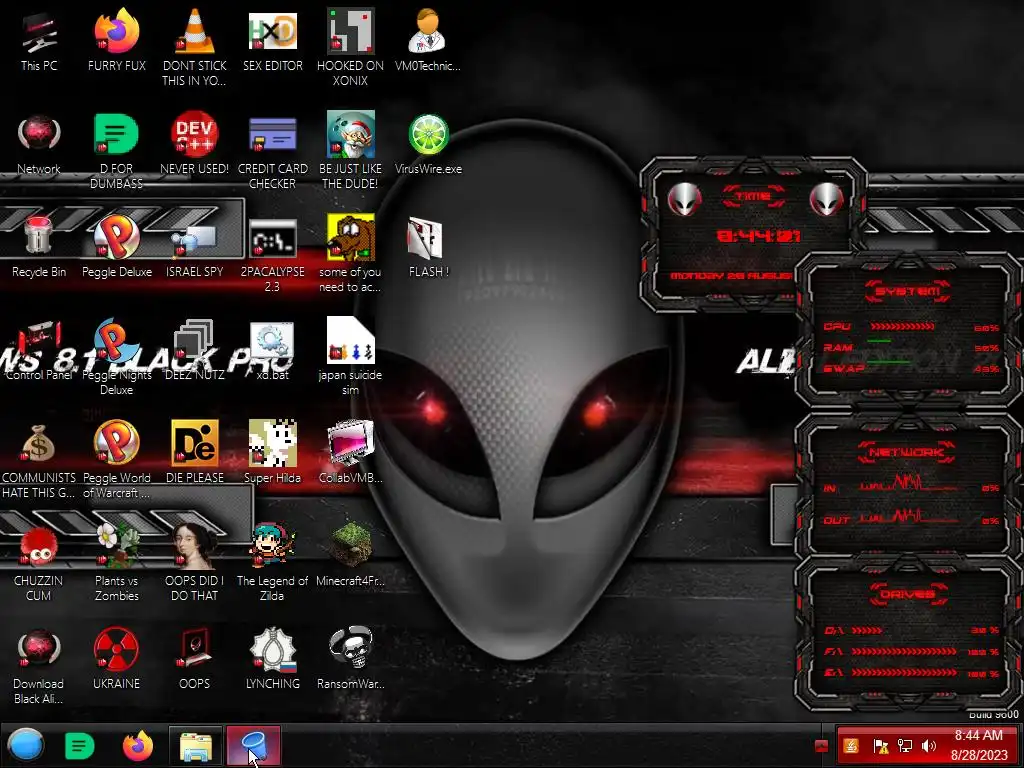Image resolution: width=1024 pixels, height=768 pixels.
Task: Click the small red tray notification icon
Action: pyautogui.click(x=822, y=746)
